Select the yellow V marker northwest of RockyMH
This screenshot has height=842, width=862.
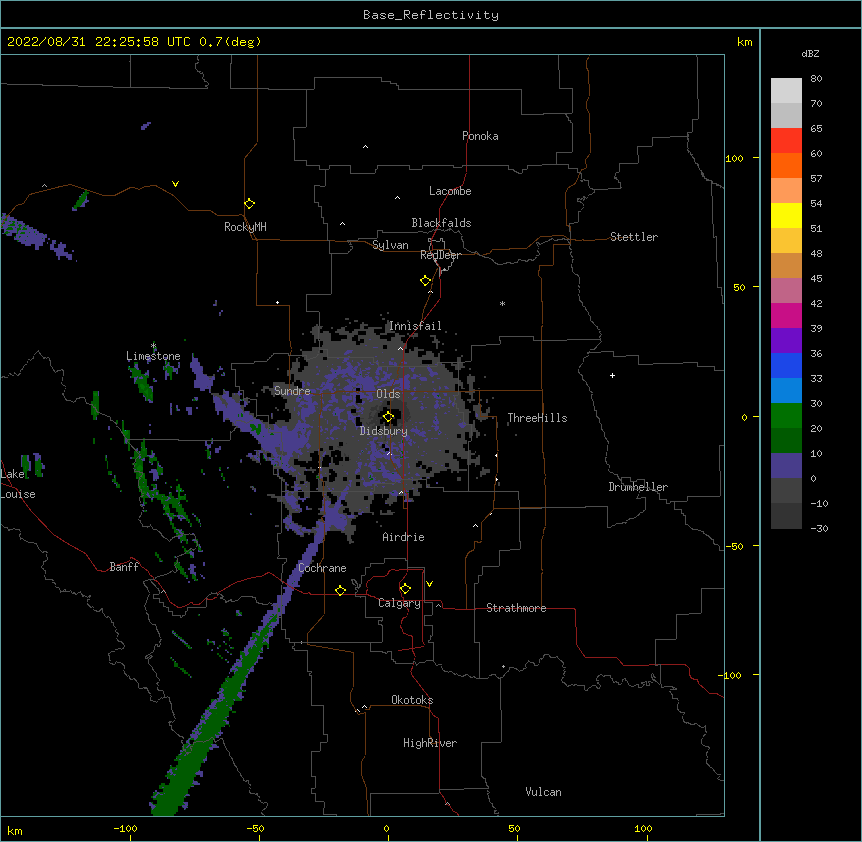click(x=175, y=184)
